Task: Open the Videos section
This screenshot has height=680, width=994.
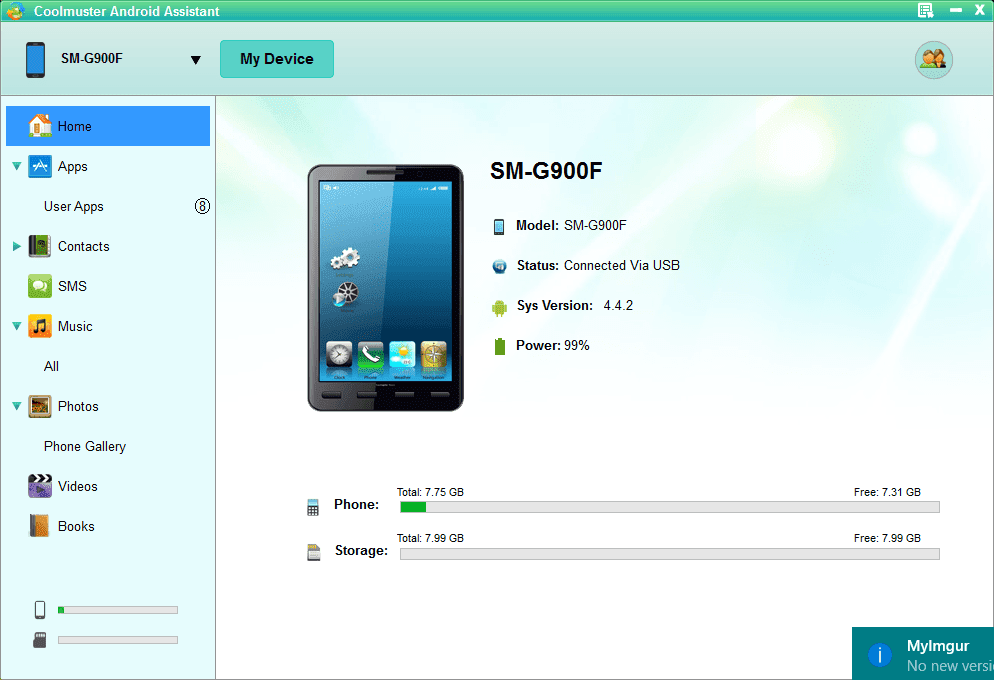Action: [x=77, y=486]
